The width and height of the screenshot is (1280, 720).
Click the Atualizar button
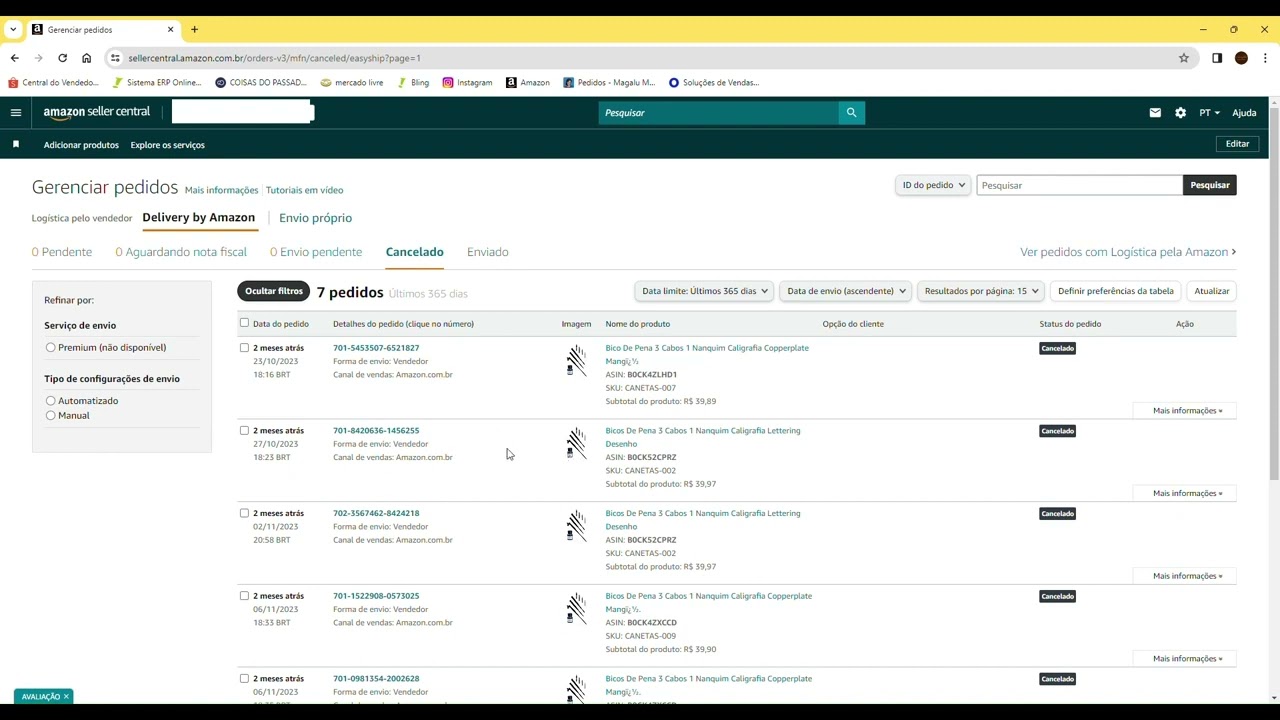[1212, 291]
